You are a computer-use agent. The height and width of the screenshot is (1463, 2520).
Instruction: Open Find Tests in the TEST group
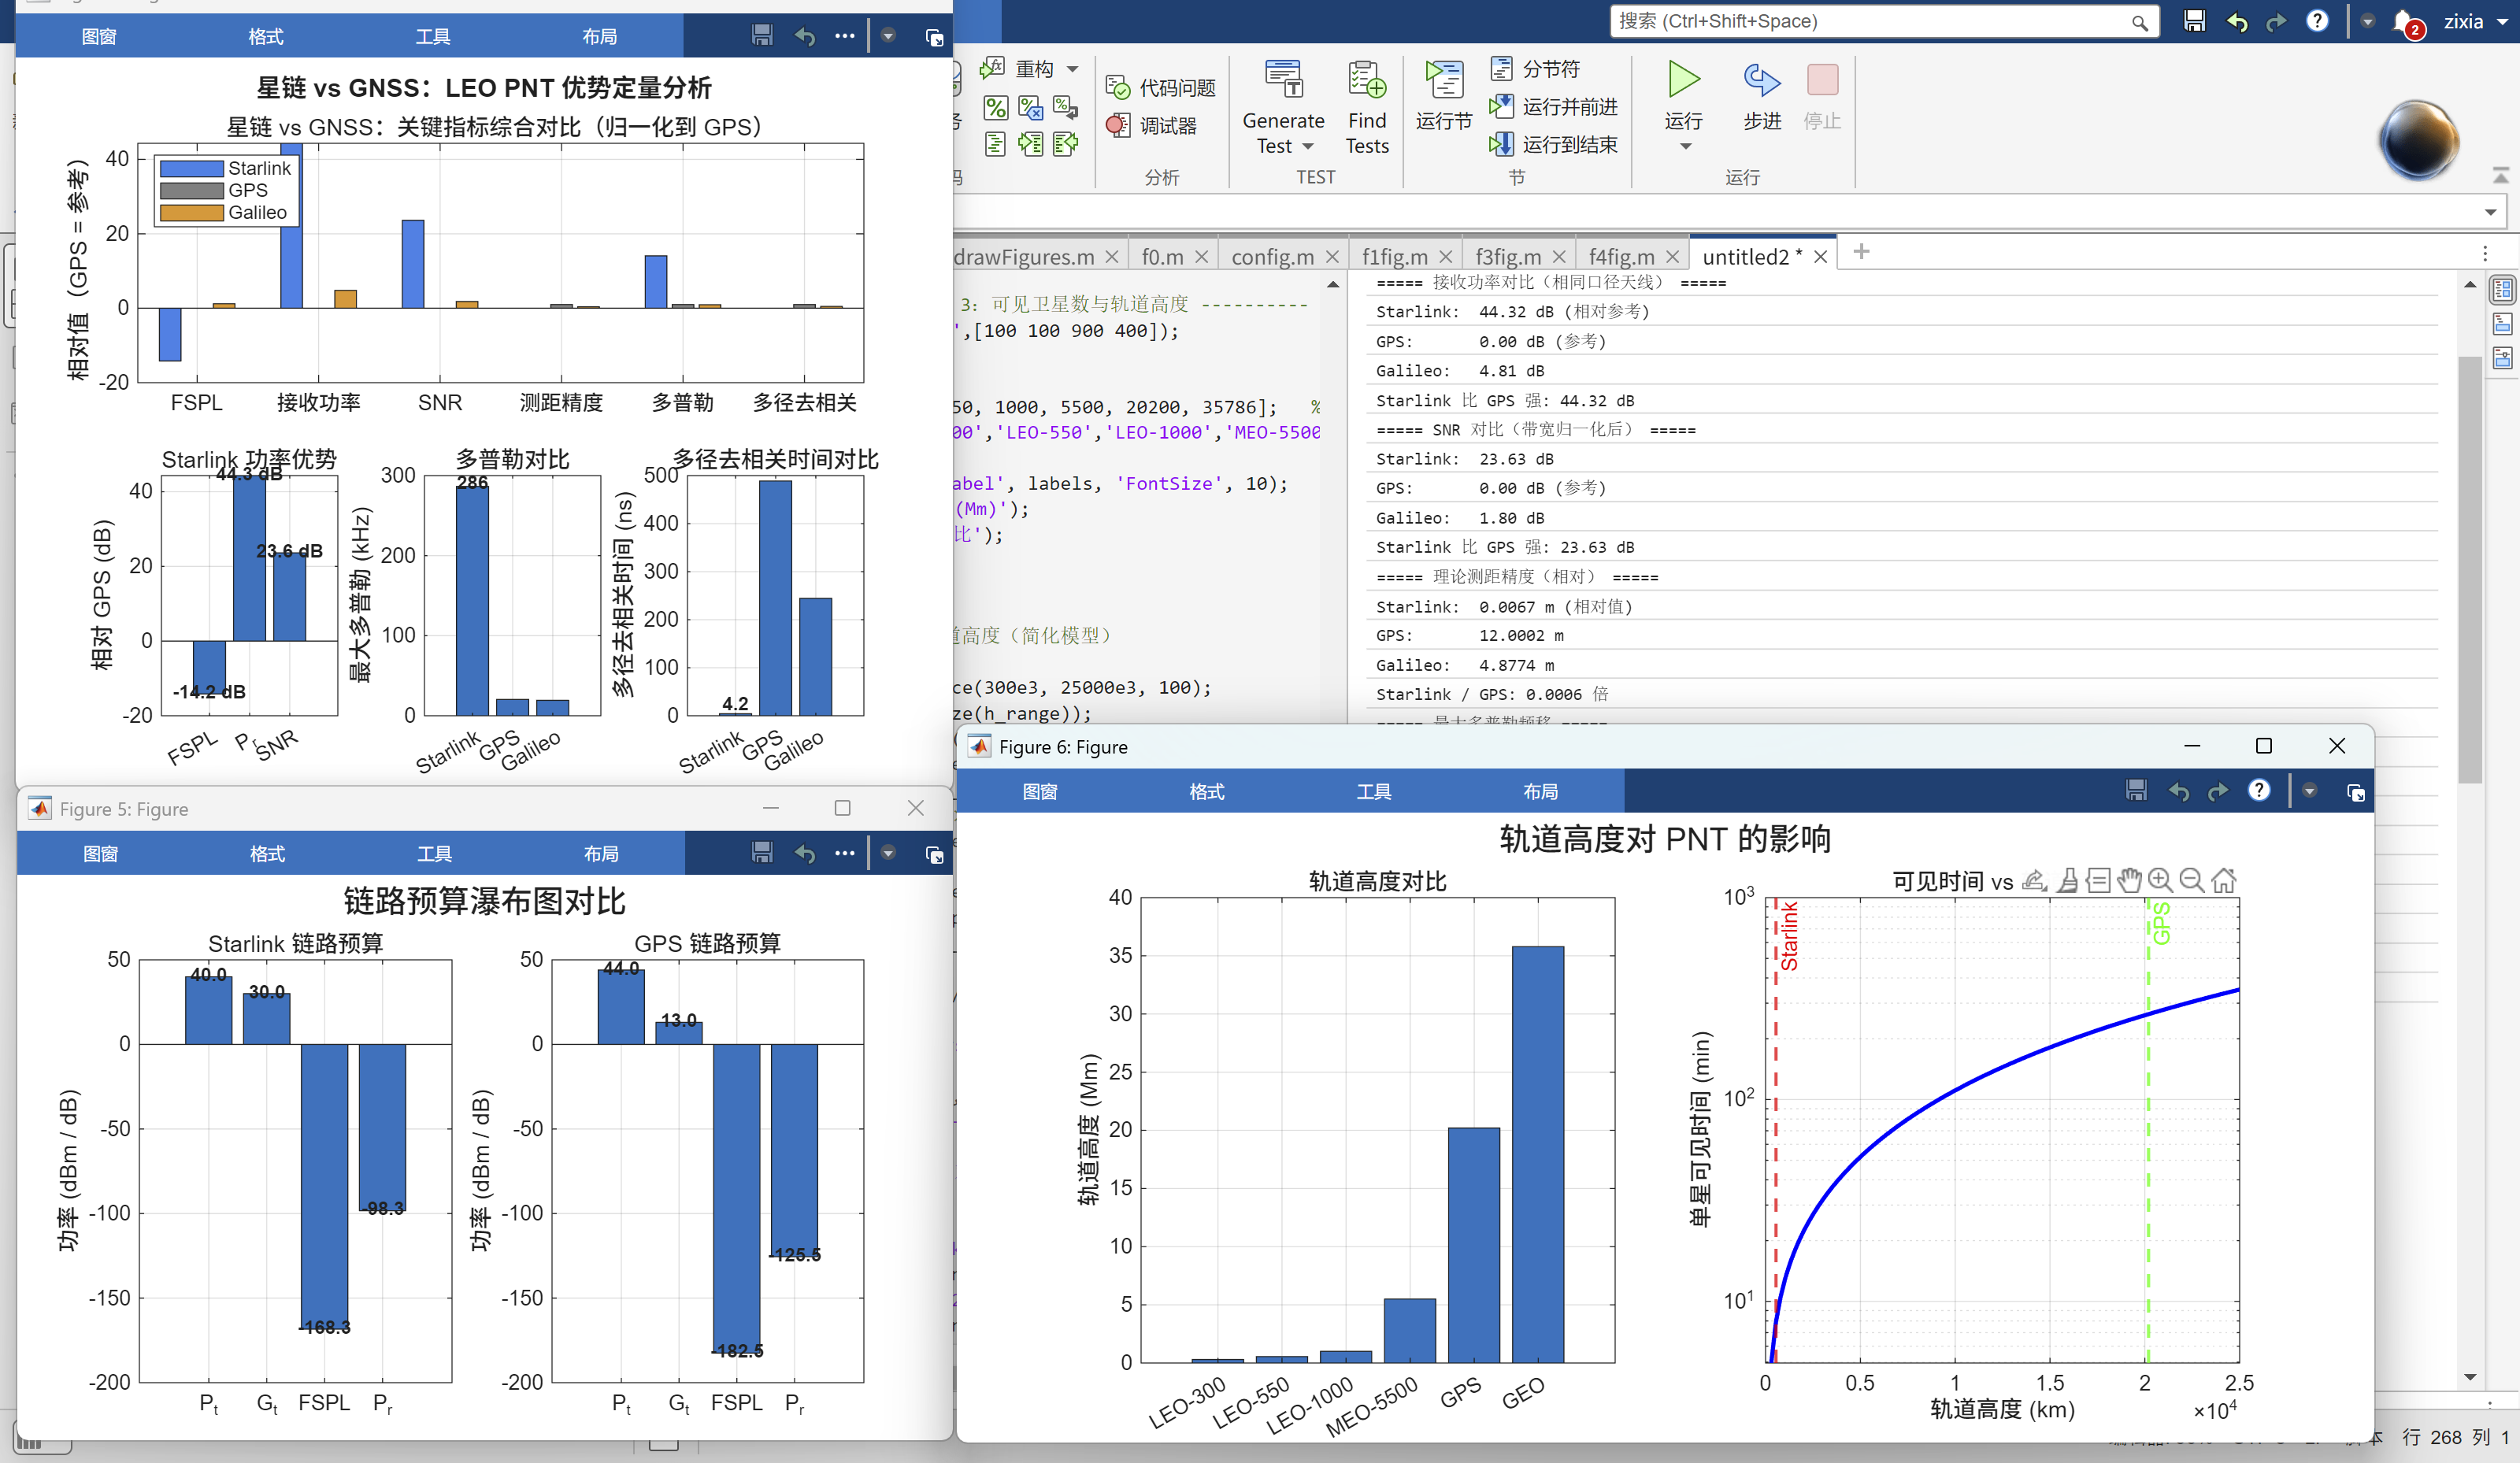click(1366, 107)
